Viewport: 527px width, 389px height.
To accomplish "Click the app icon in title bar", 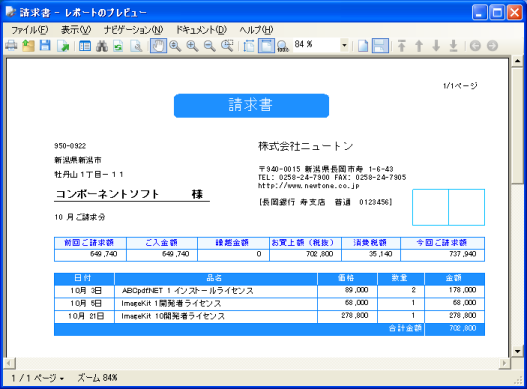I will point(11,11).
